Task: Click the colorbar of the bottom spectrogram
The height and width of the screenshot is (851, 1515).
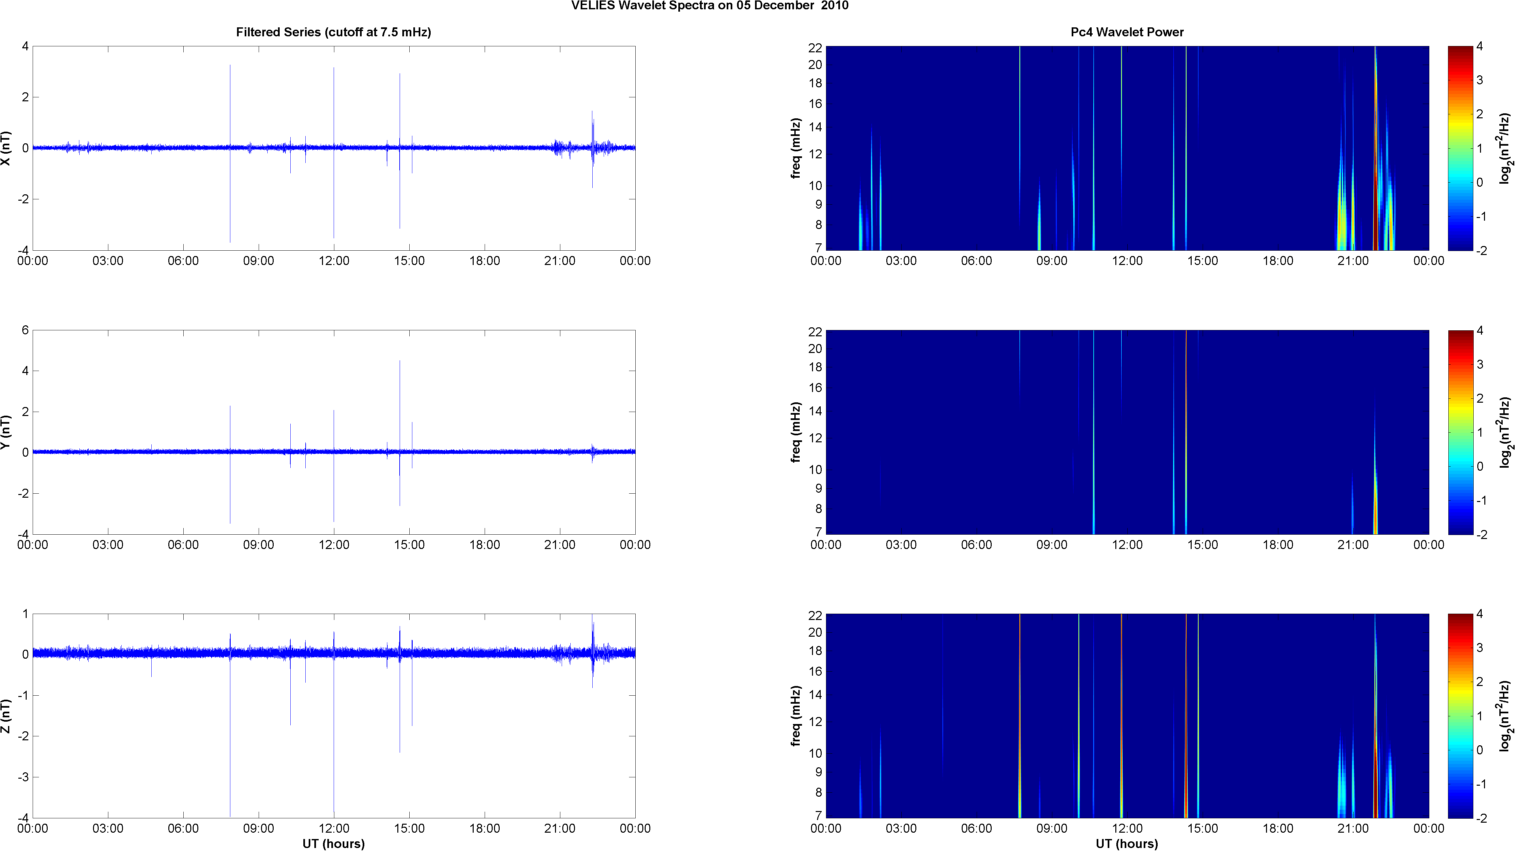Action: tap(1460, 716)
